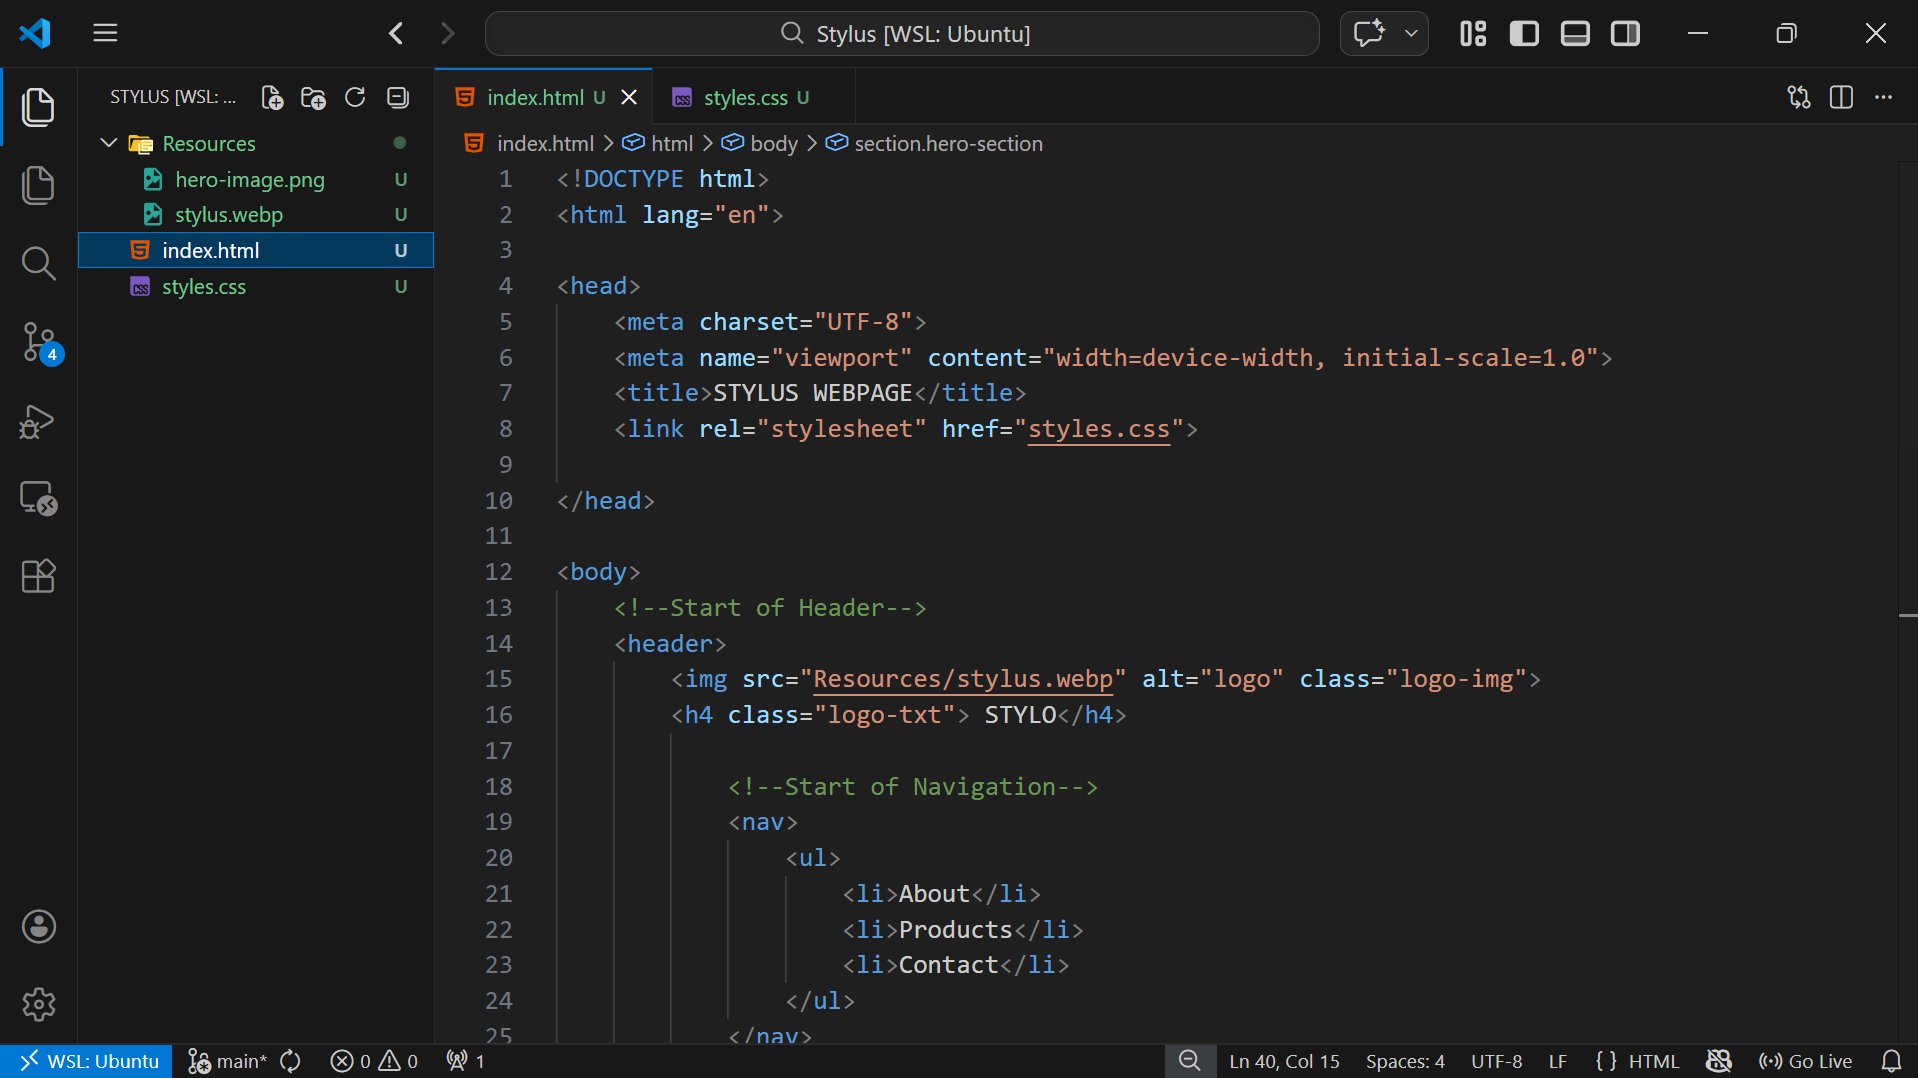Collapse all folders in explorer
Viewport: 1918px width, 1078px height.
point(398,97)
